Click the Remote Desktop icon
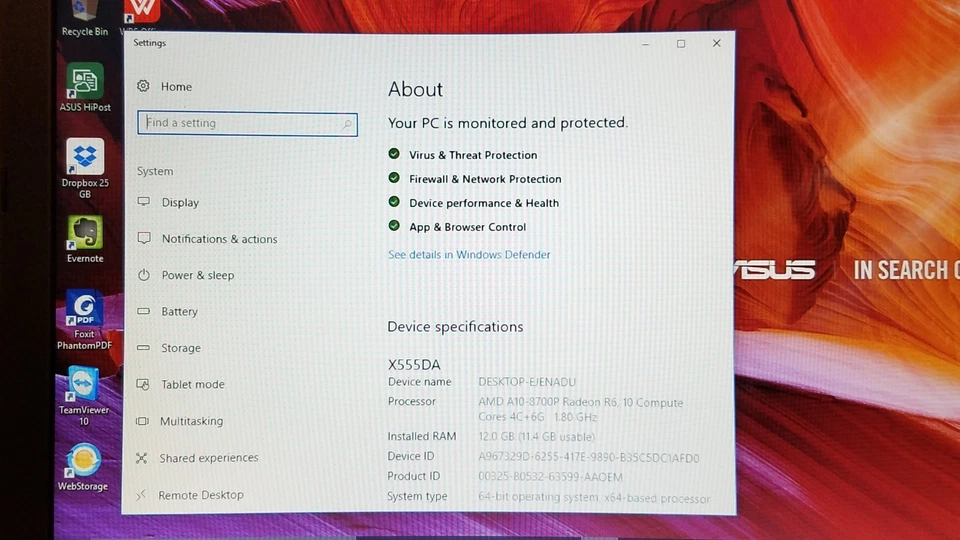 click(141, 495)
